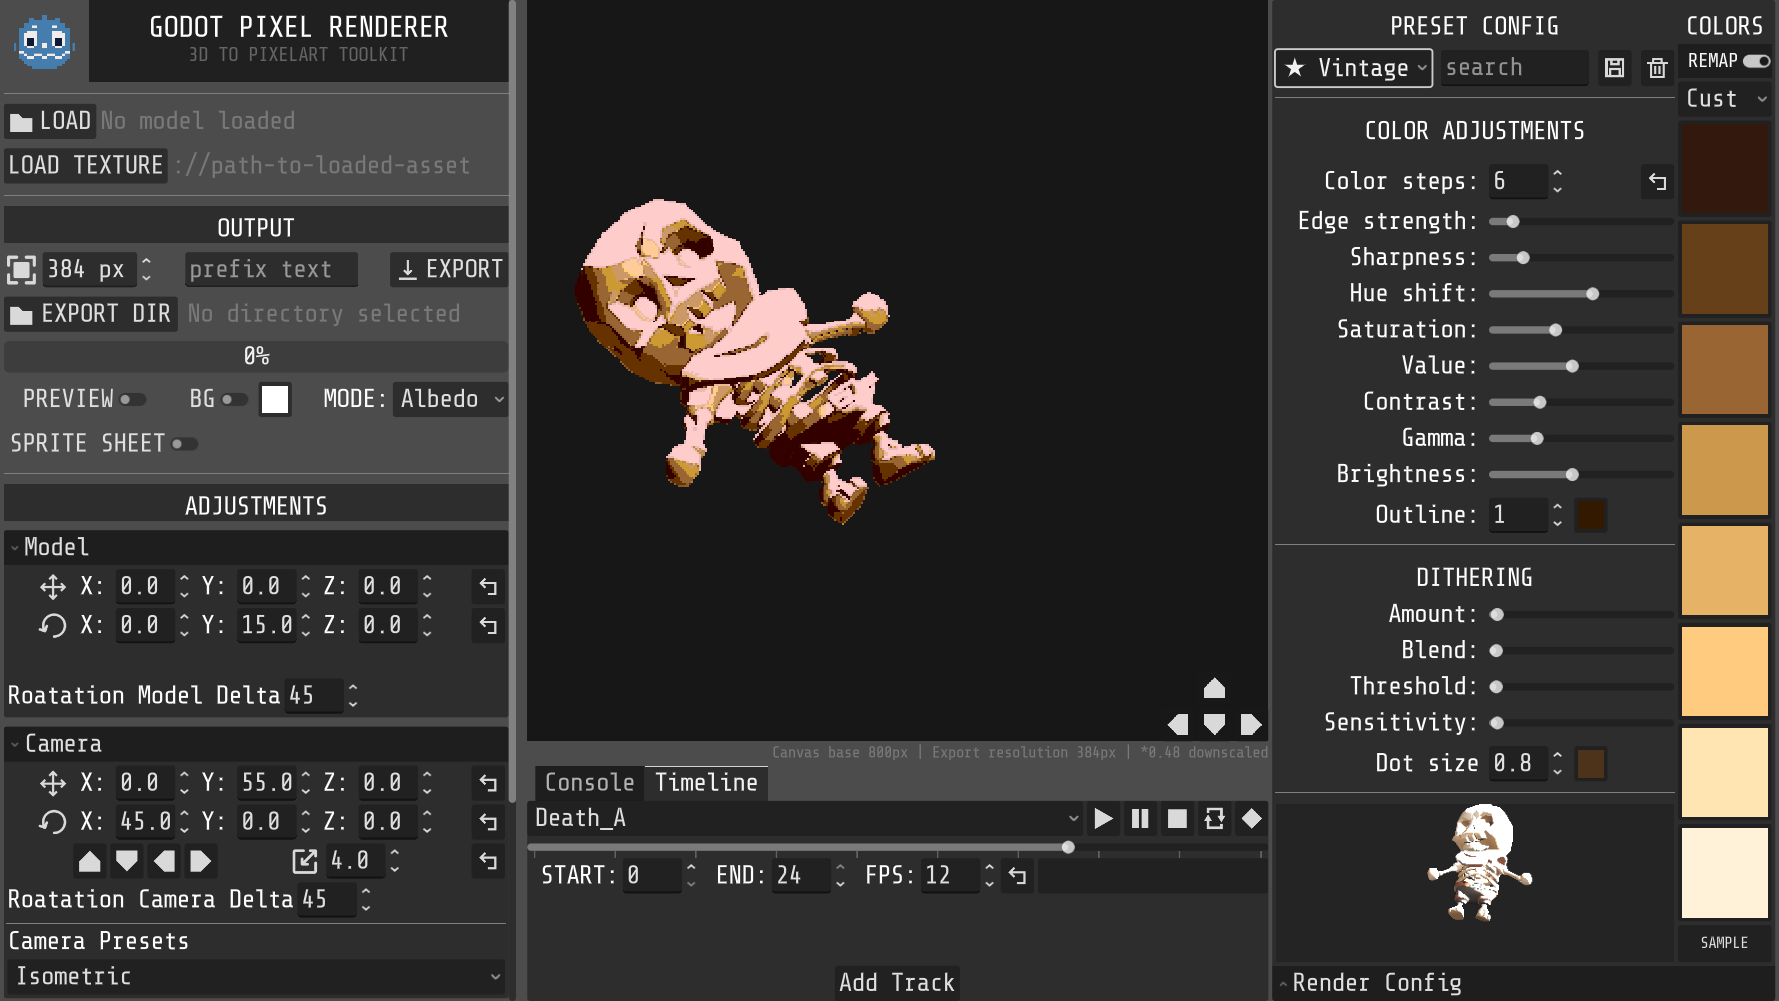
Task: Reset the timeline START/END/FPS values
Action: coord(1017,876)
